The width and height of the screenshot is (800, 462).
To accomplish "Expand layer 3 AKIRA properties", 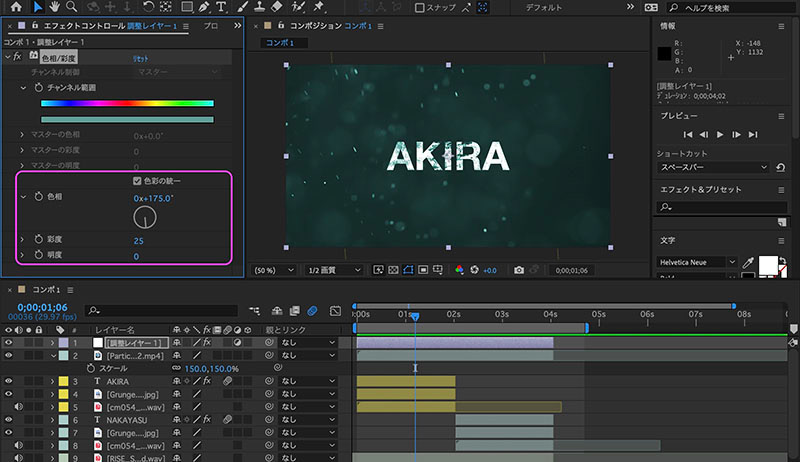I will point(52,381).
